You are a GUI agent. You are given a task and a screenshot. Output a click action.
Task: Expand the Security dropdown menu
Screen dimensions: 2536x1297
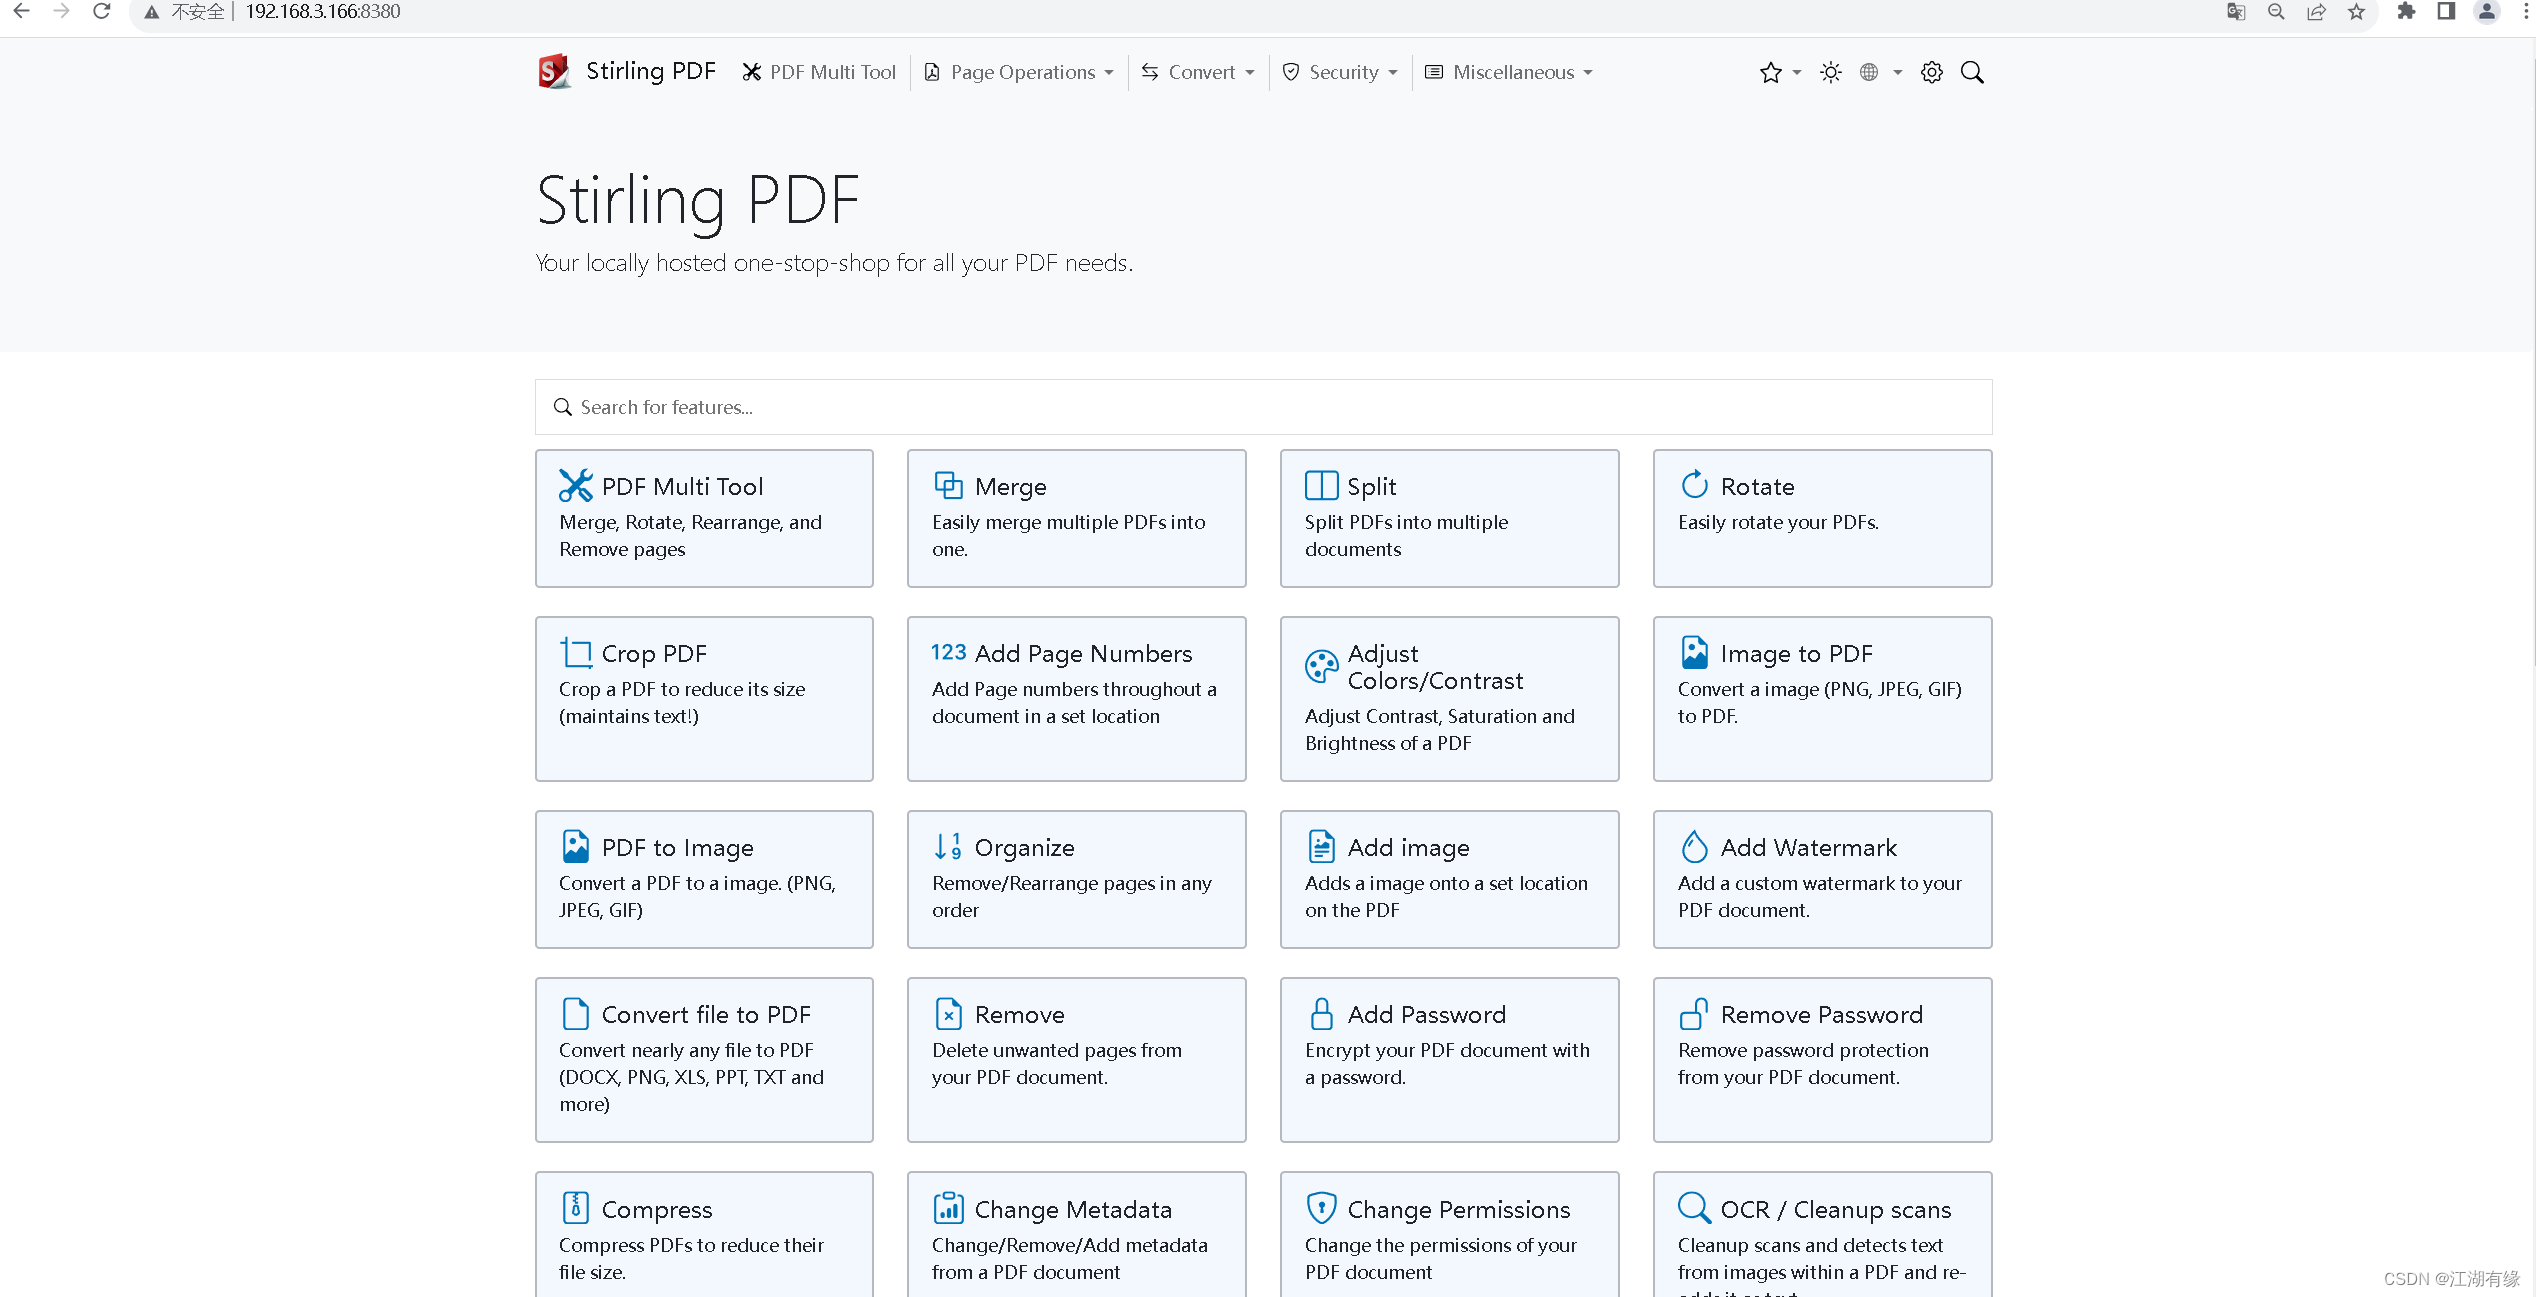coord(1338,71)
